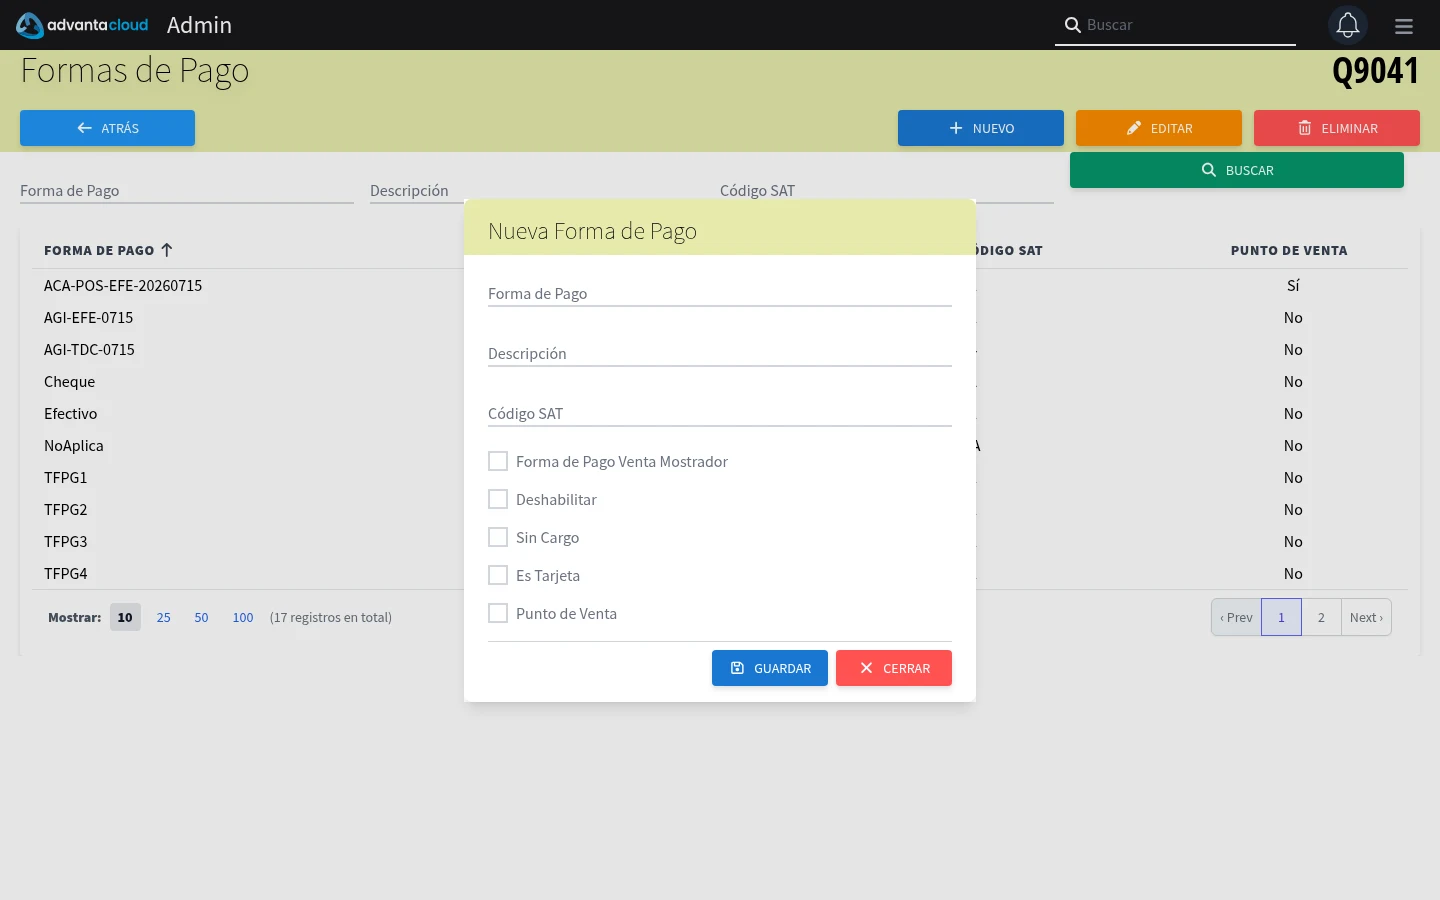This screenshot has height=900, width=1440.
Task: Click the Eliminar trash button
Action: coord(1337,128)
